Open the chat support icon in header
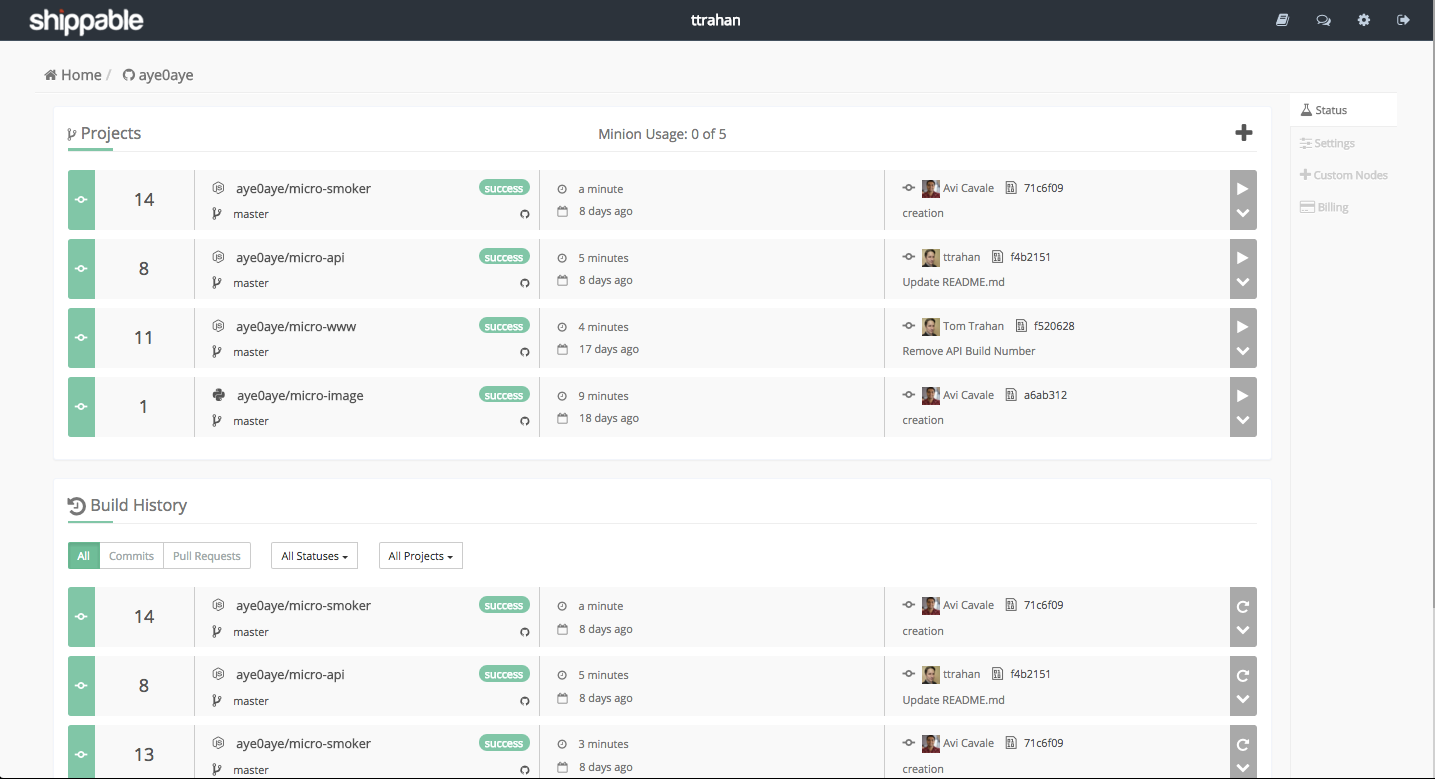Image resolution: width=1435 pixels, height=779 pixels. (x=1323, y=20)
